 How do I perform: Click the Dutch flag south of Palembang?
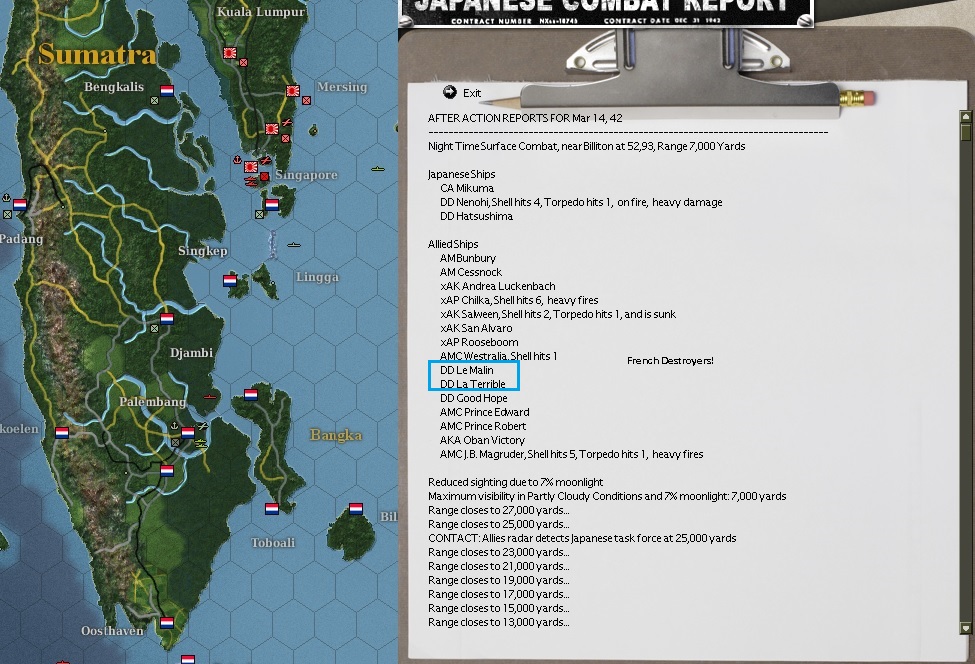tap(167, 471)
